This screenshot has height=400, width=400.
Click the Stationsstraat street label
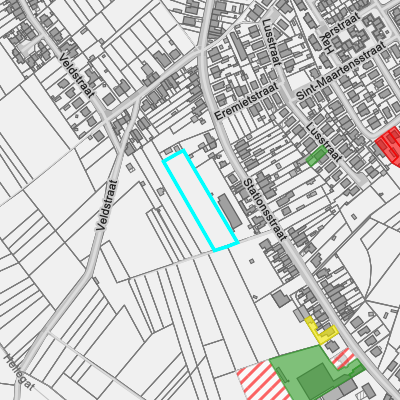pos(265,210)
